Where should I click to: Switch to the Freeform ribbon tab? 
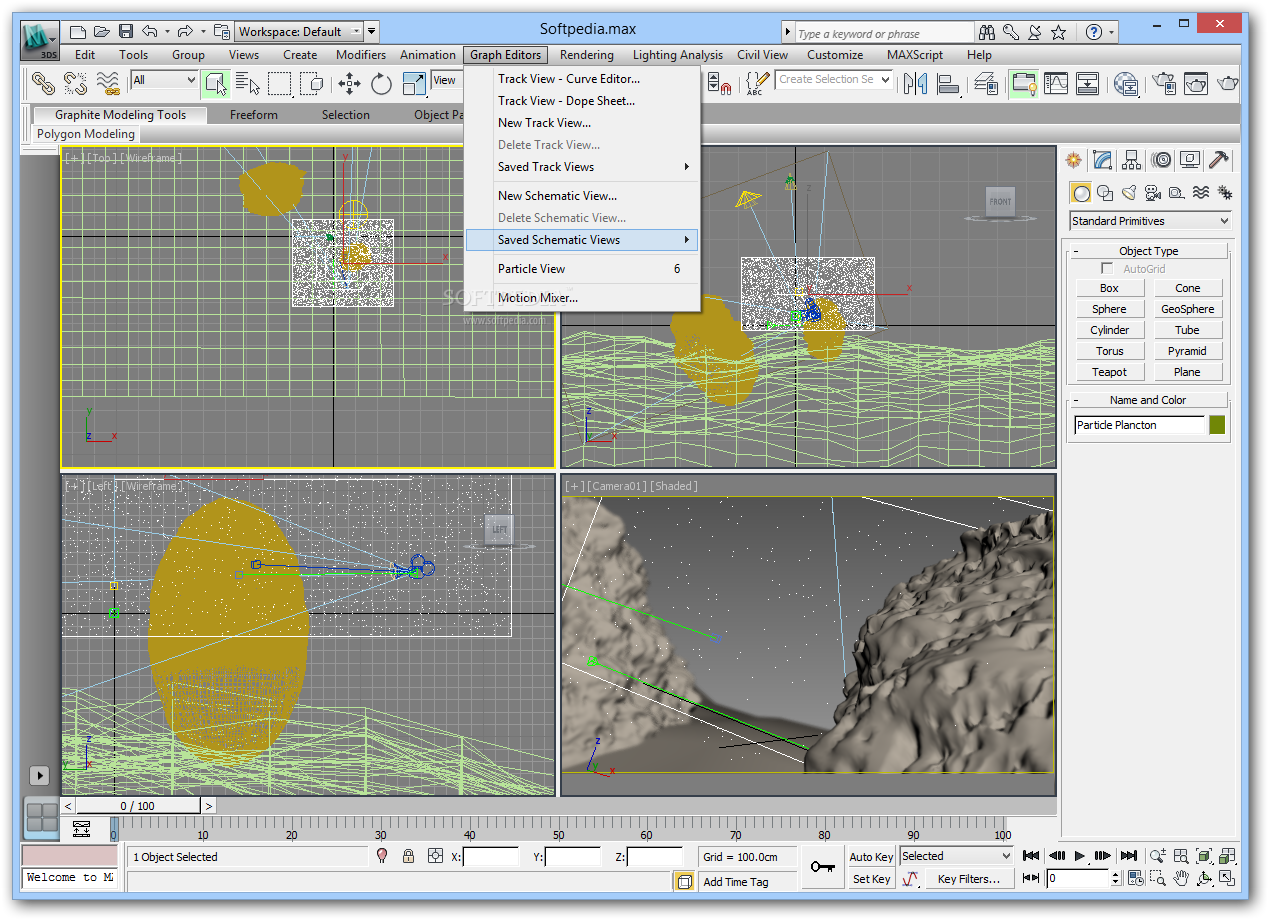(254, 115)
